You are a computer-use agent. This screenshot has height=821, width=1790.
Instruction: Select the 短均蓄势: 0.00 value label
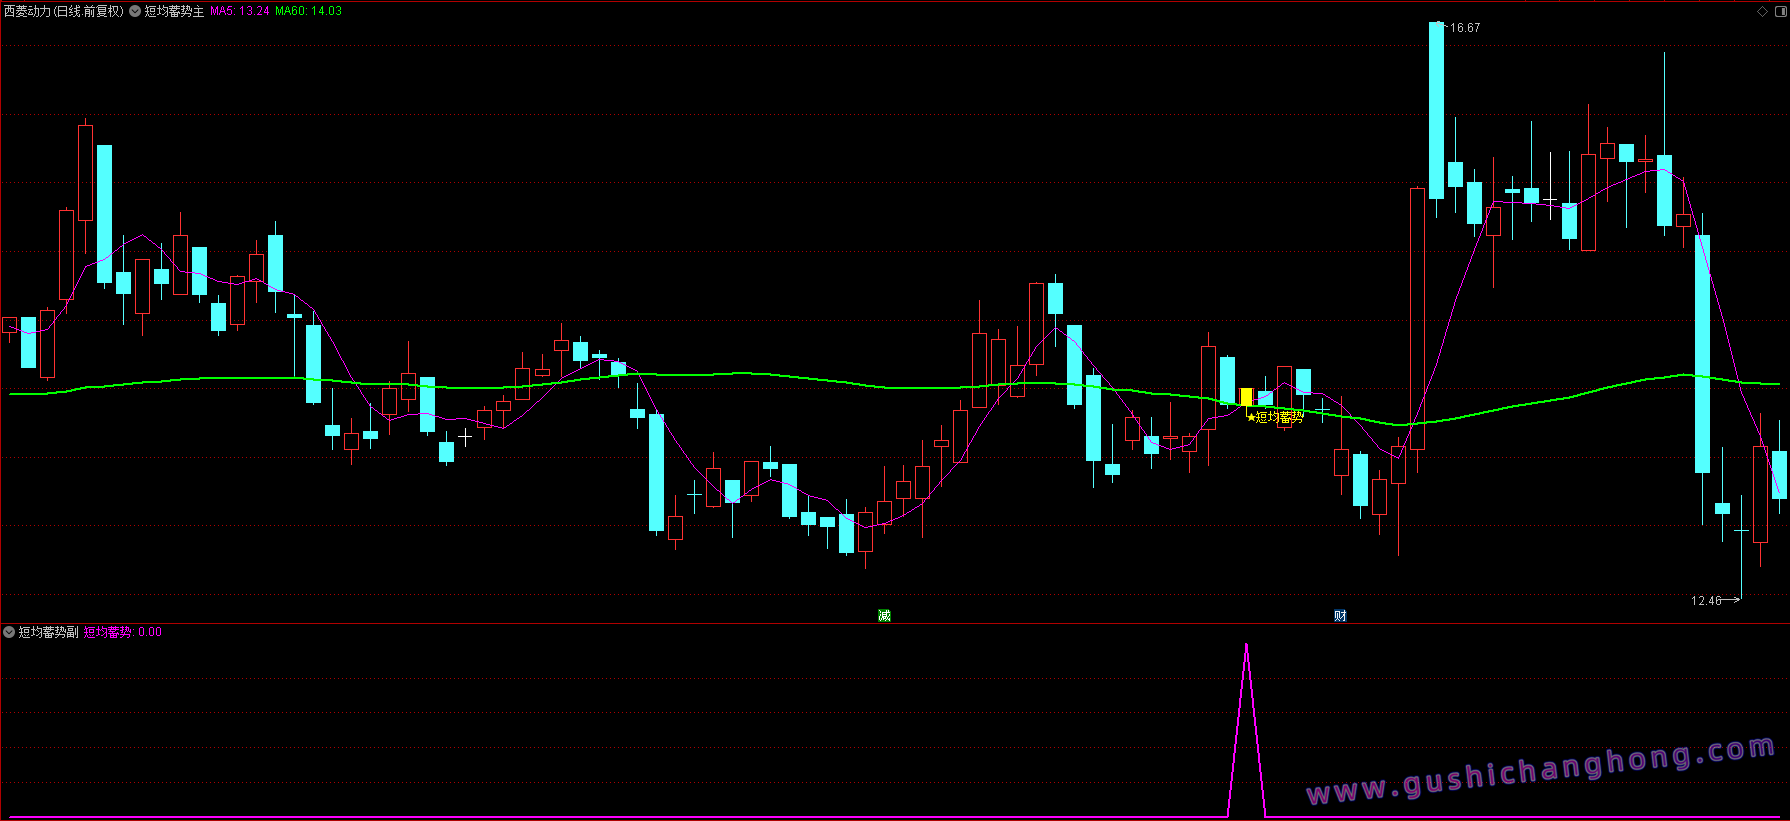pos(122,632)
